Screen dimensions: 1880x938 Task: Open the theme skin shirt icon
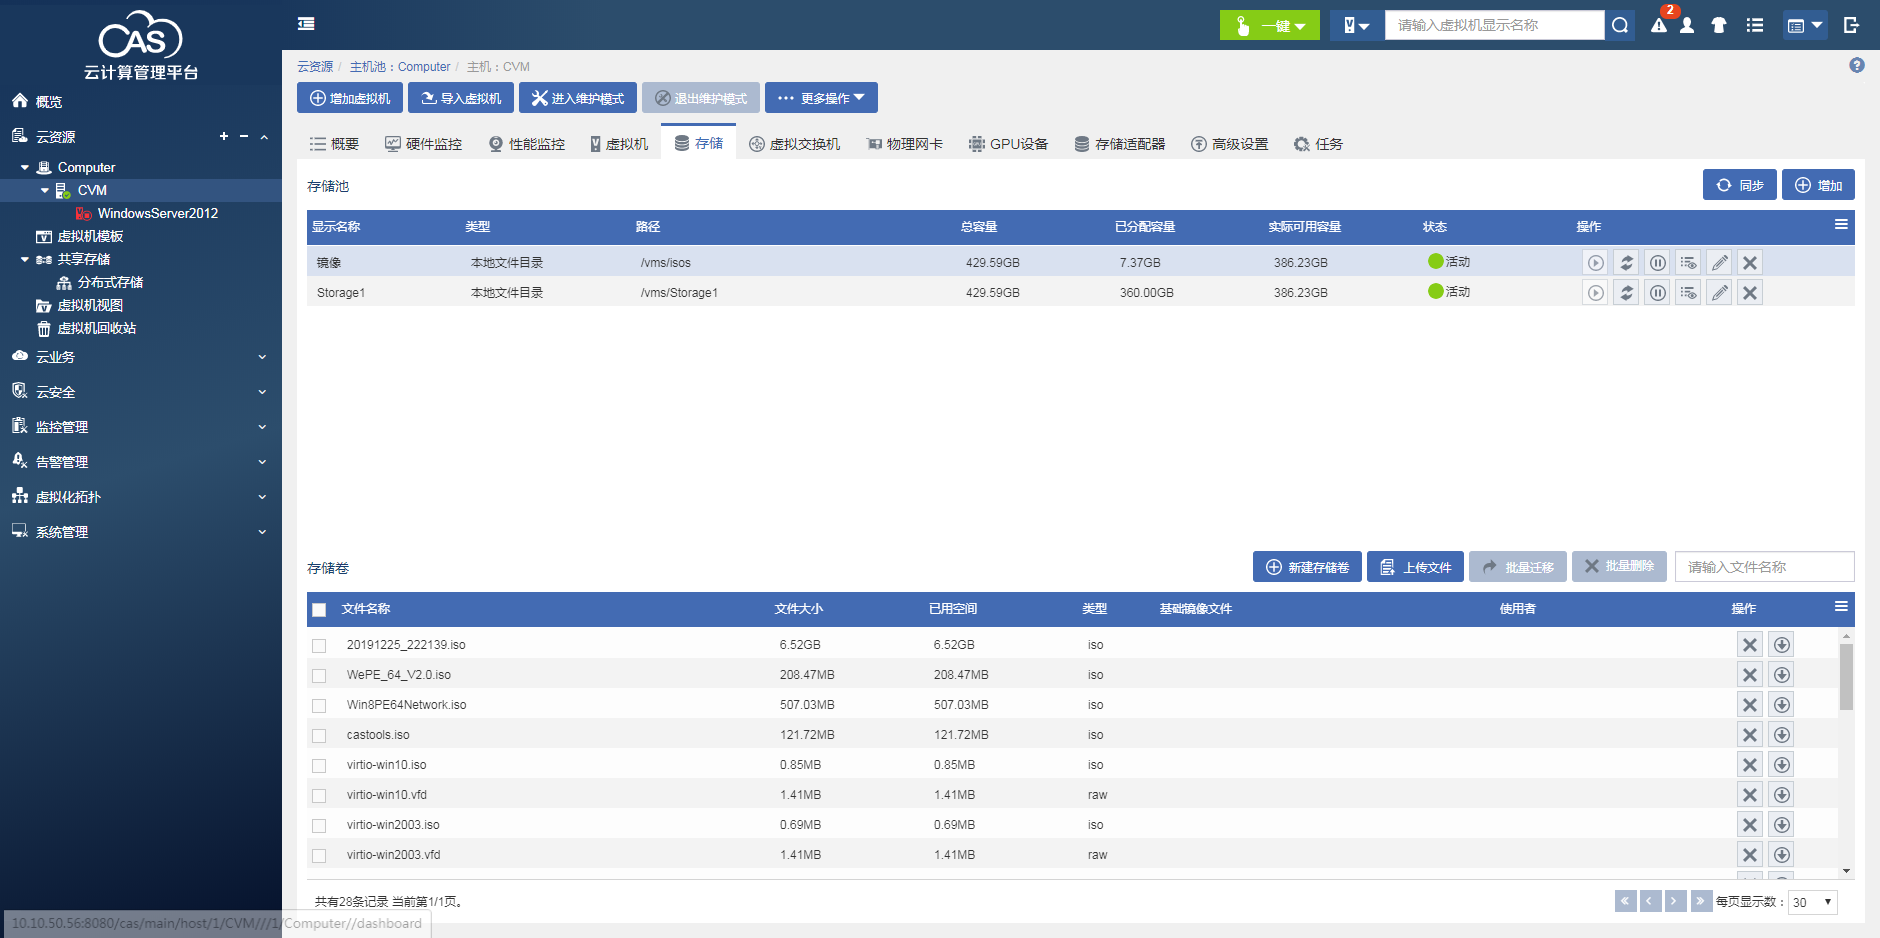click(x=1719, y=25)
